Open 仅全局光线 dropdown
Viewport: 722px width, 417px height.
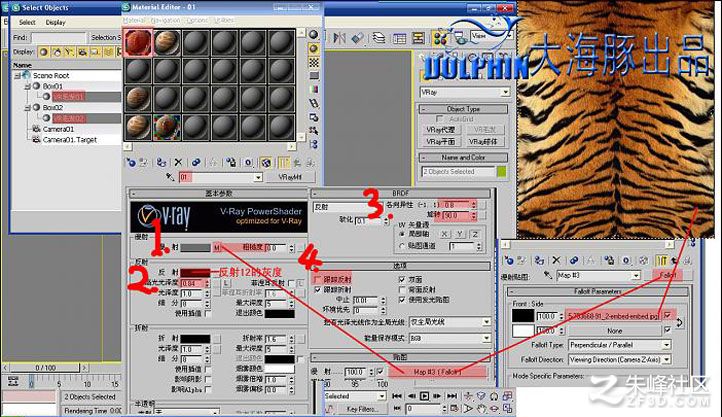(487, 322)
